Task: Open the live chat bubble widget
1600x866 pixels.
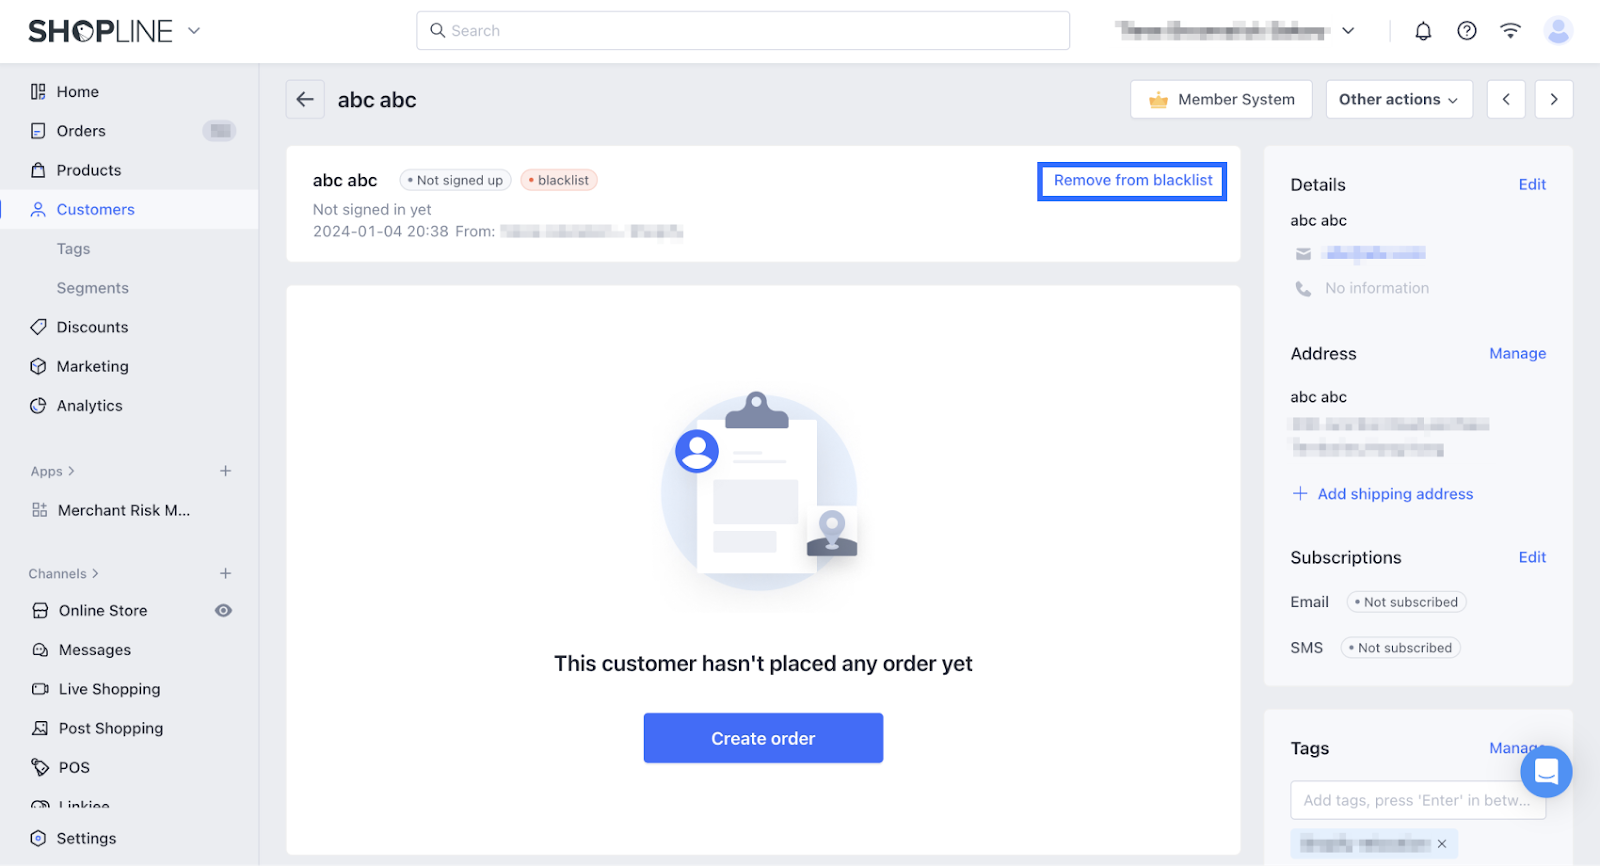Action: 1546,772
